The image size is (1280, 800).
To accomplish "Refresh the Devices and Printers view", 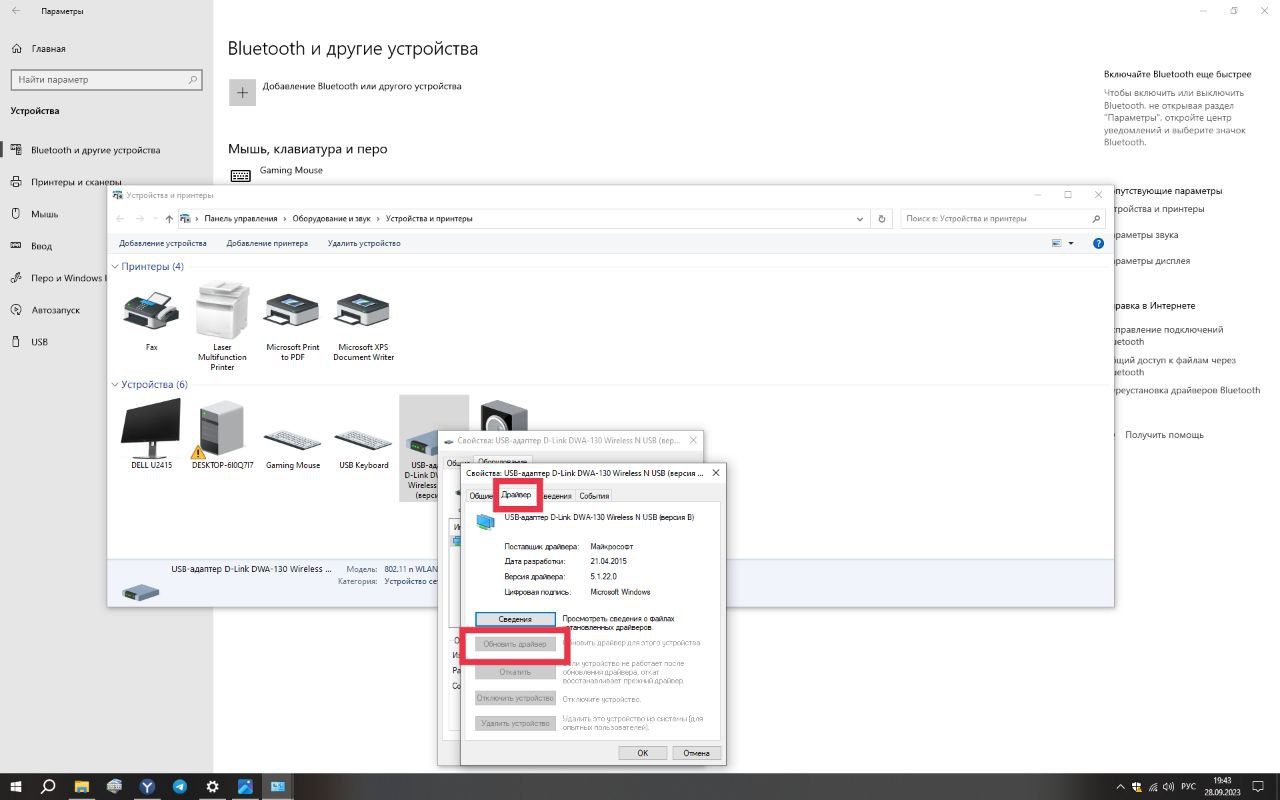I will (882, 219).
